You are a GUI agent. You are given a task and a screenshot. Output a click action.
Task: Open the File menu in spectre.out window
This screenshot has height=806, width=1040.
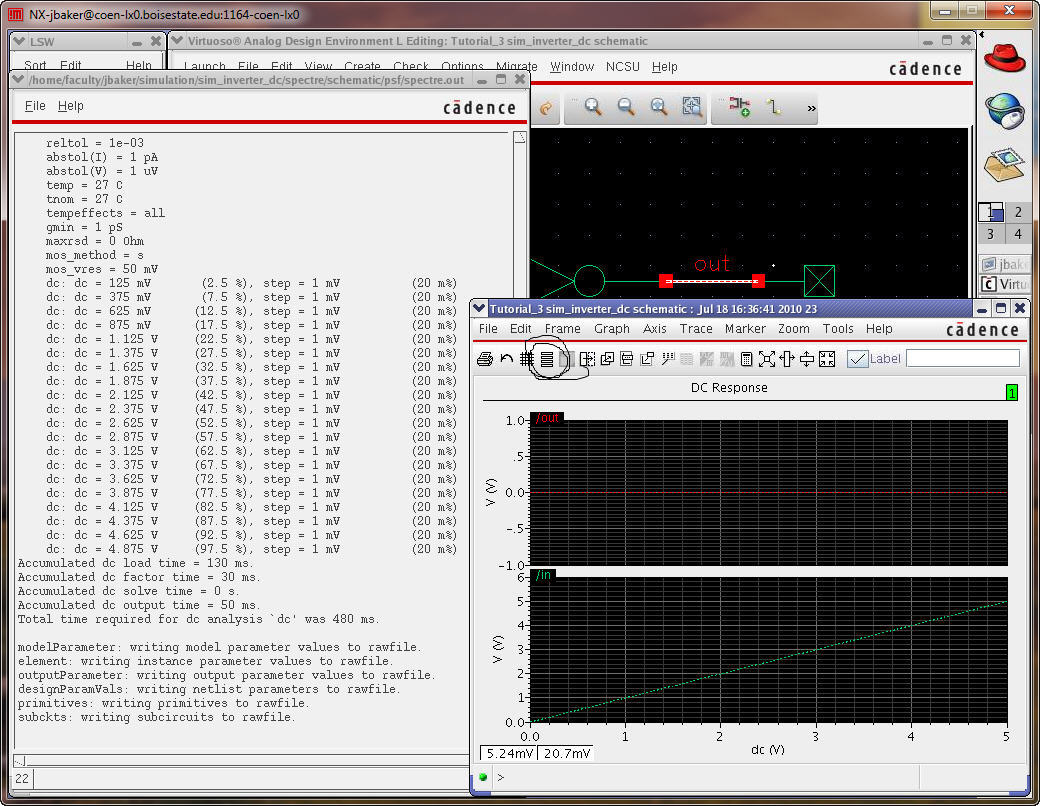pos(35,106)
